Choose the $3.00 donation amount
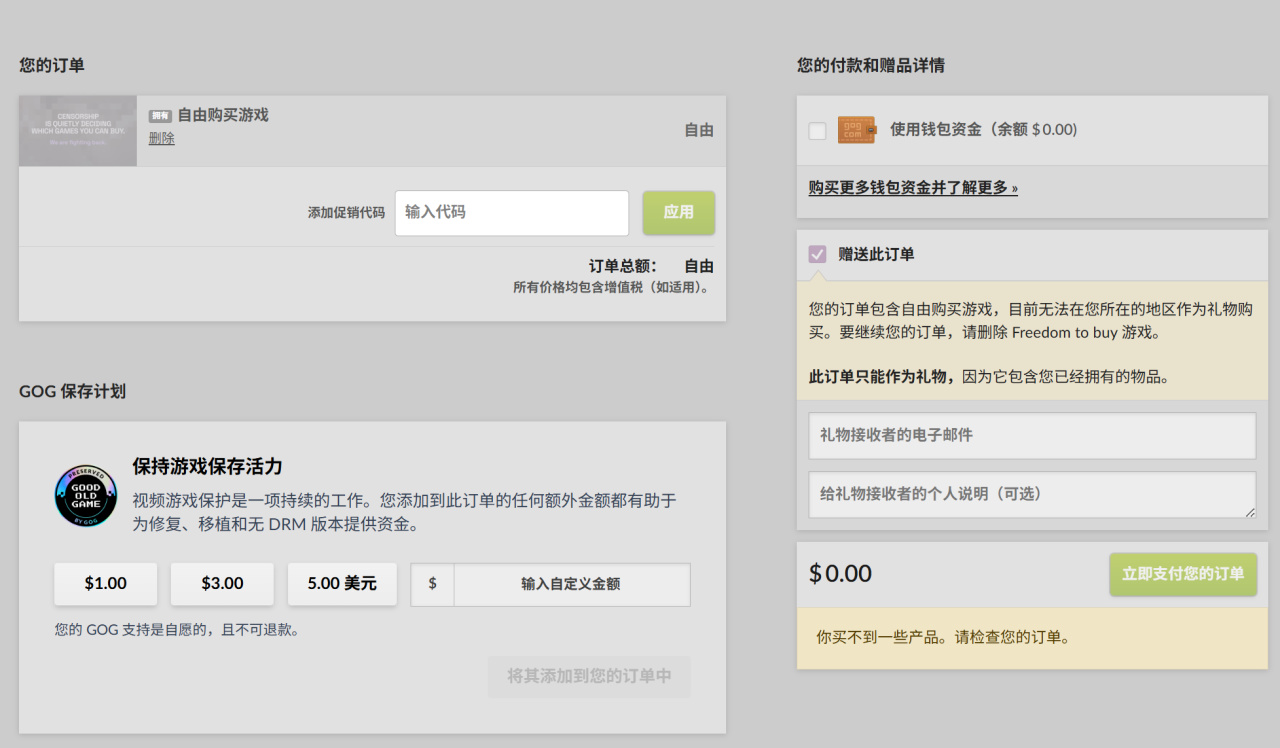This screenshot has width=1280, height=748. click(x=222, y=584)
